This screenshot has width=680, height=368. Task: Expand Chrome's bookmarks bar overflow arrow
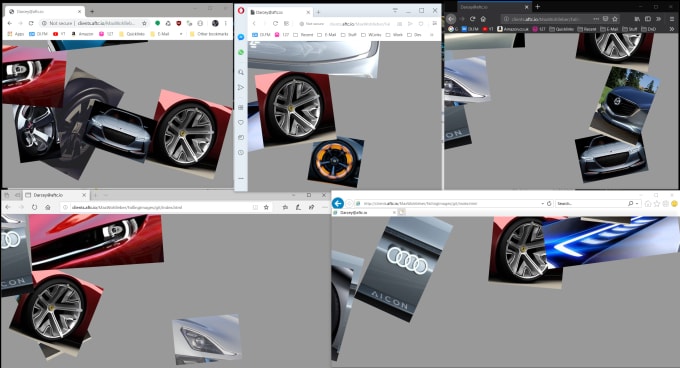181,34
